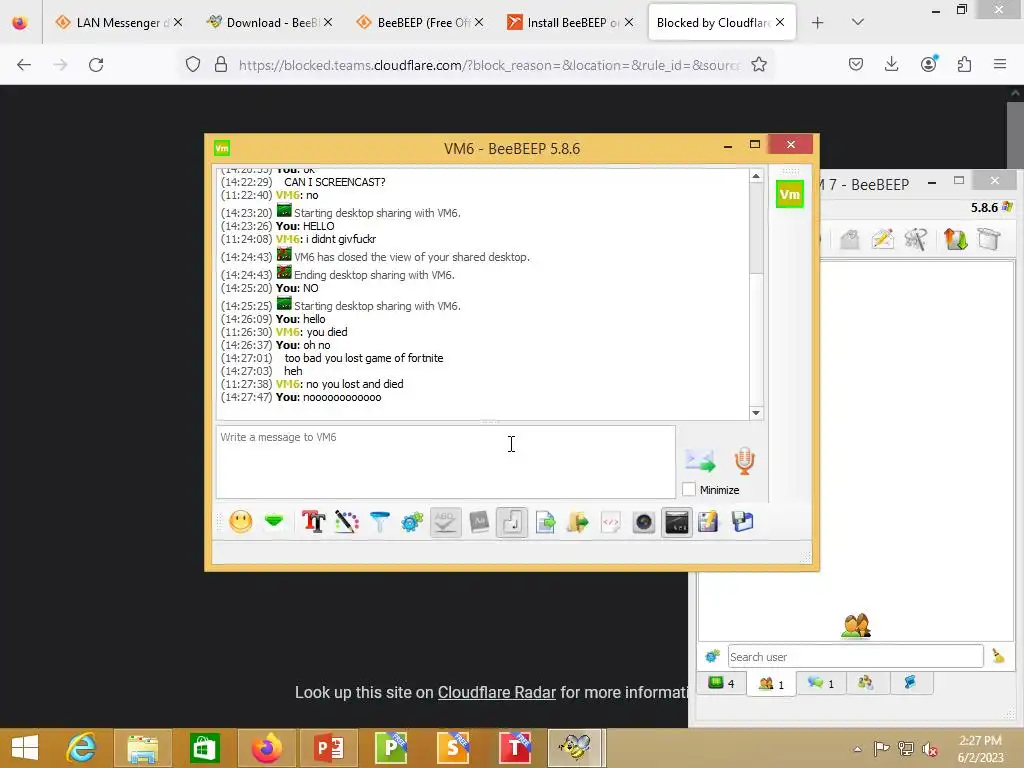1024x768 pixels.
Task: Open Internet Explorer from taskbar
Action: [x=82, y=748]
